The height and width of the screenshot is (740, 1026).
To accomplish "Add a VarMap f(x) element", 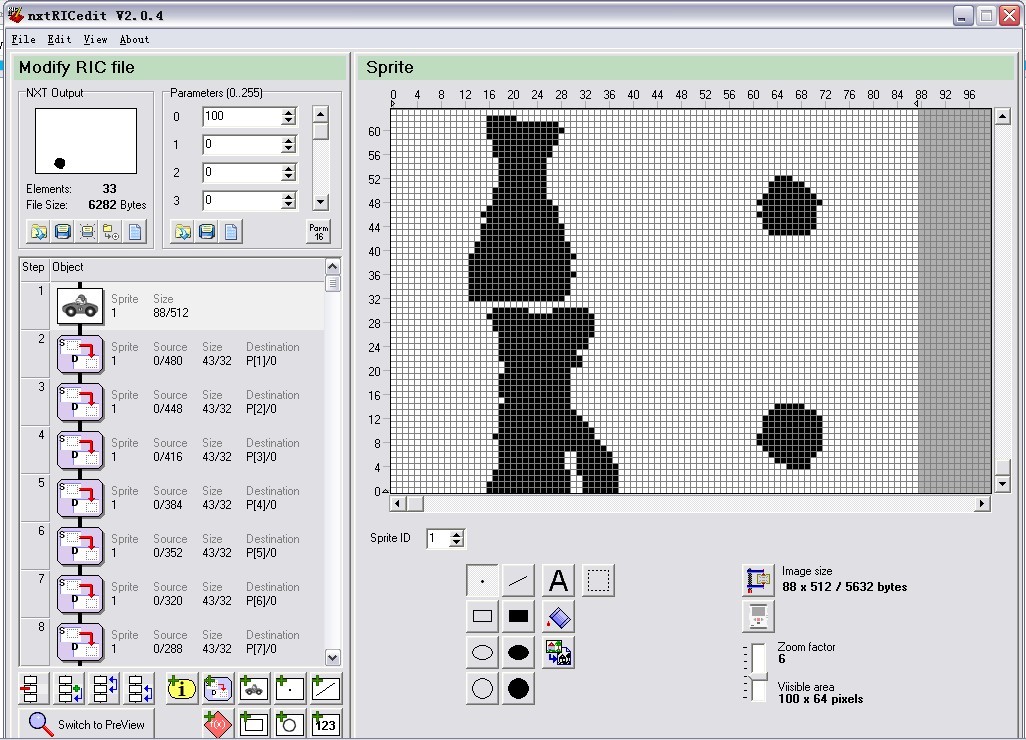I will point(217,724).
